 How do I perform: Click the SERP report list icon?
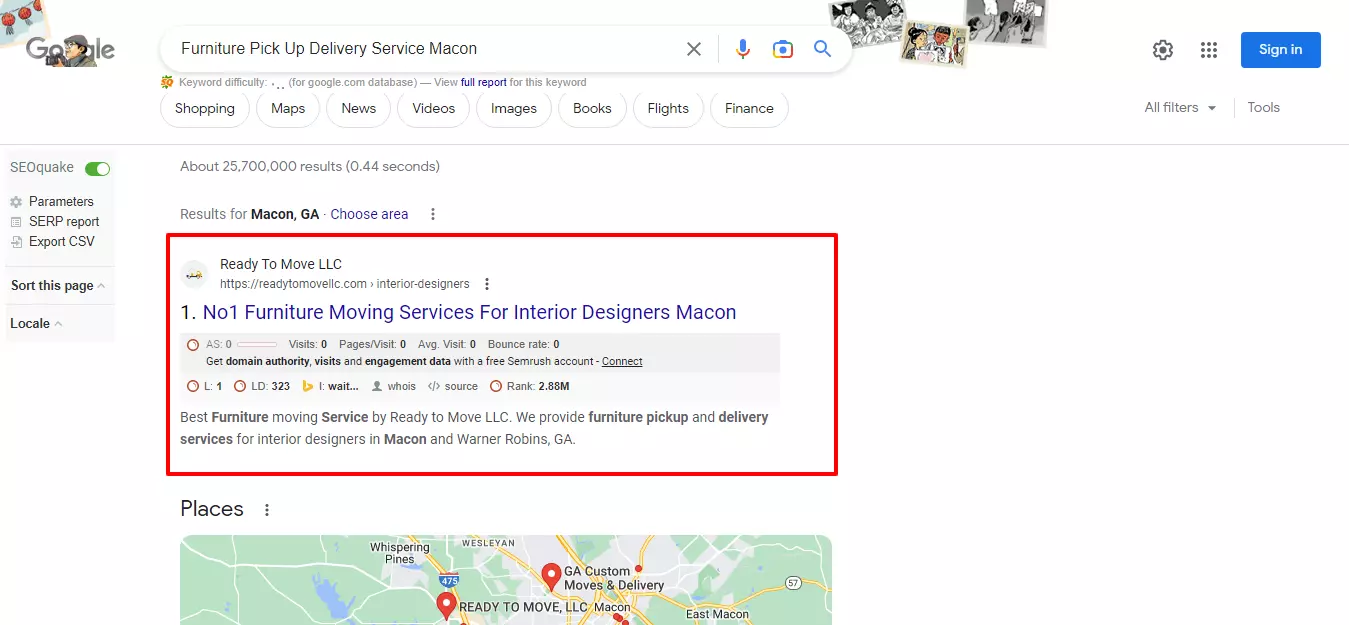(x=16, y=222)
